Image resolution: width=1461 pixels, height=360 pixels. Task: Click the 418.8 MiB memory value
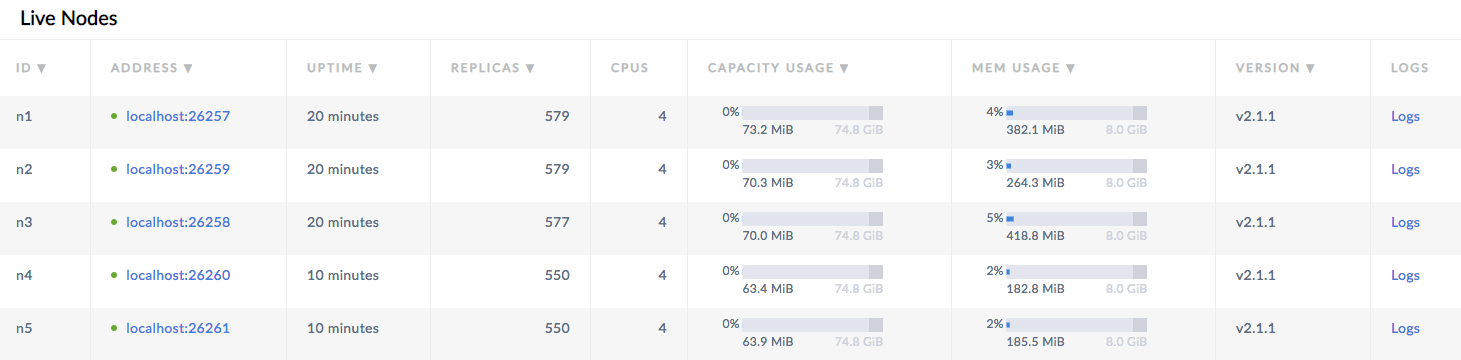pos(1035,236)
